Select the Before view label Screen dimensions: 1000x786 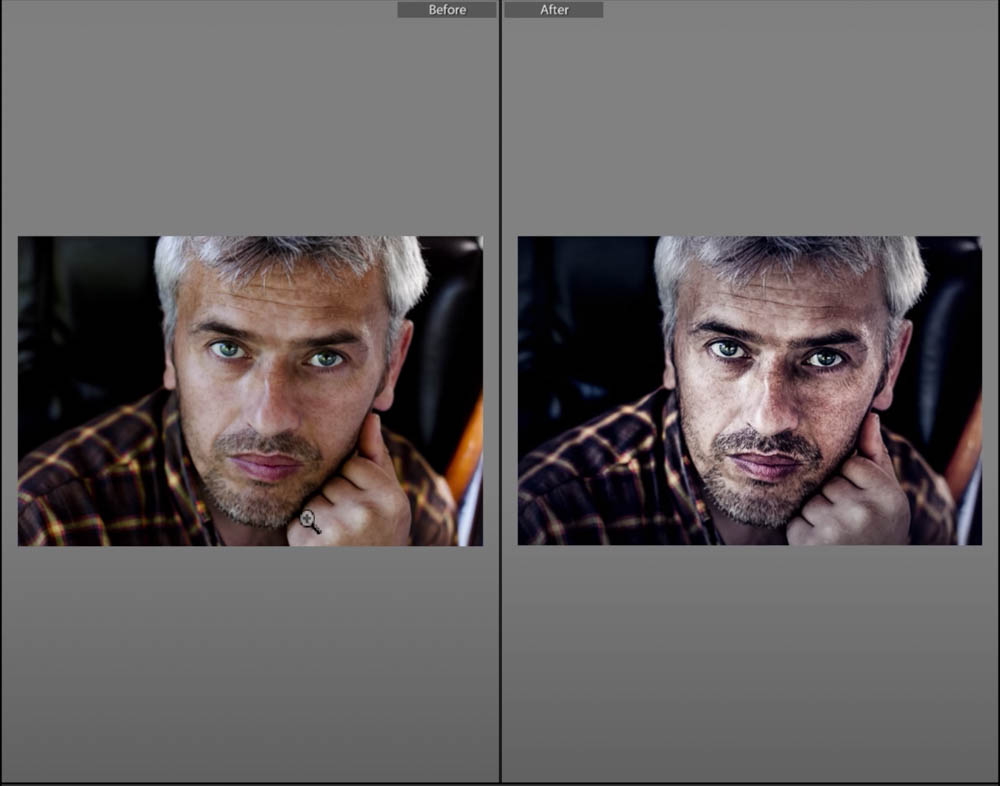446,10
